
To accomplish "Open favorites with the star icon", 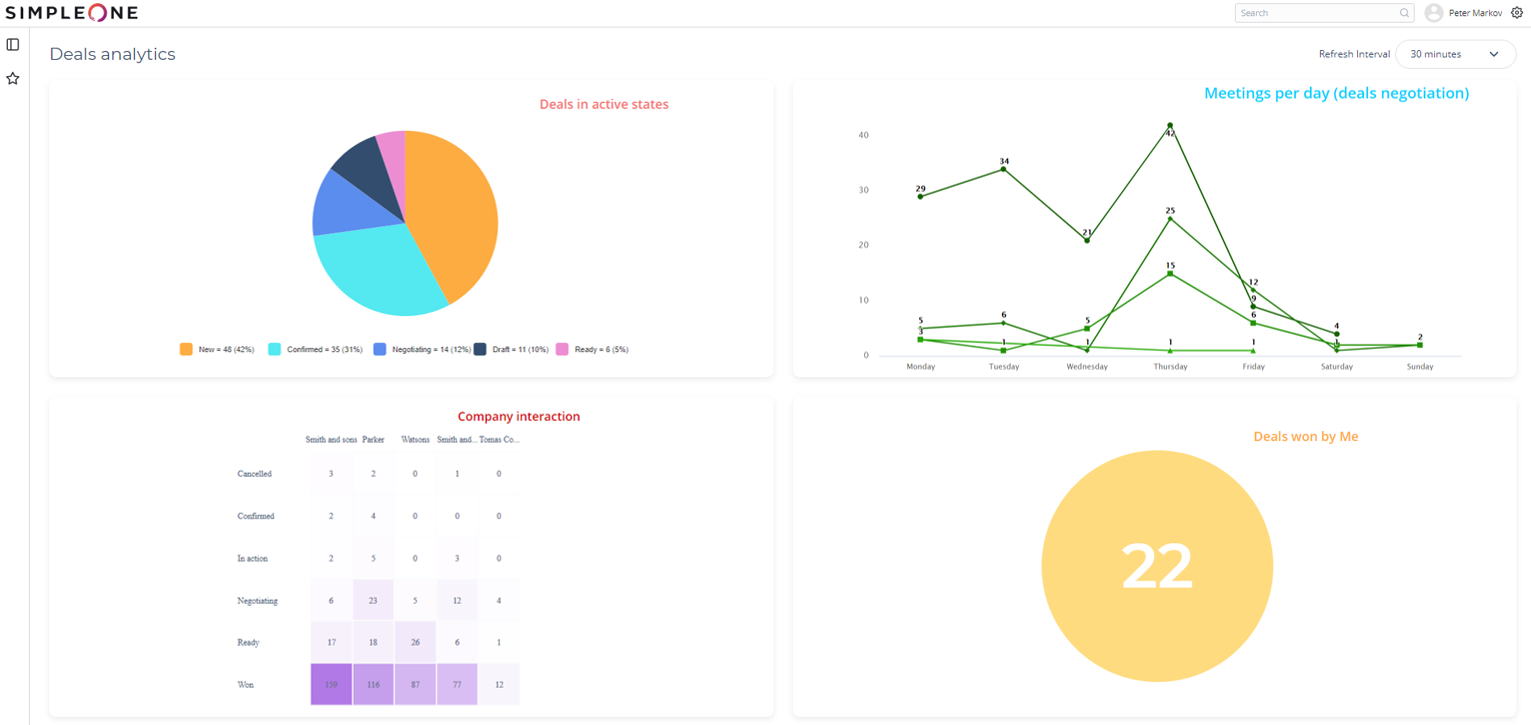I will (13, 78).
